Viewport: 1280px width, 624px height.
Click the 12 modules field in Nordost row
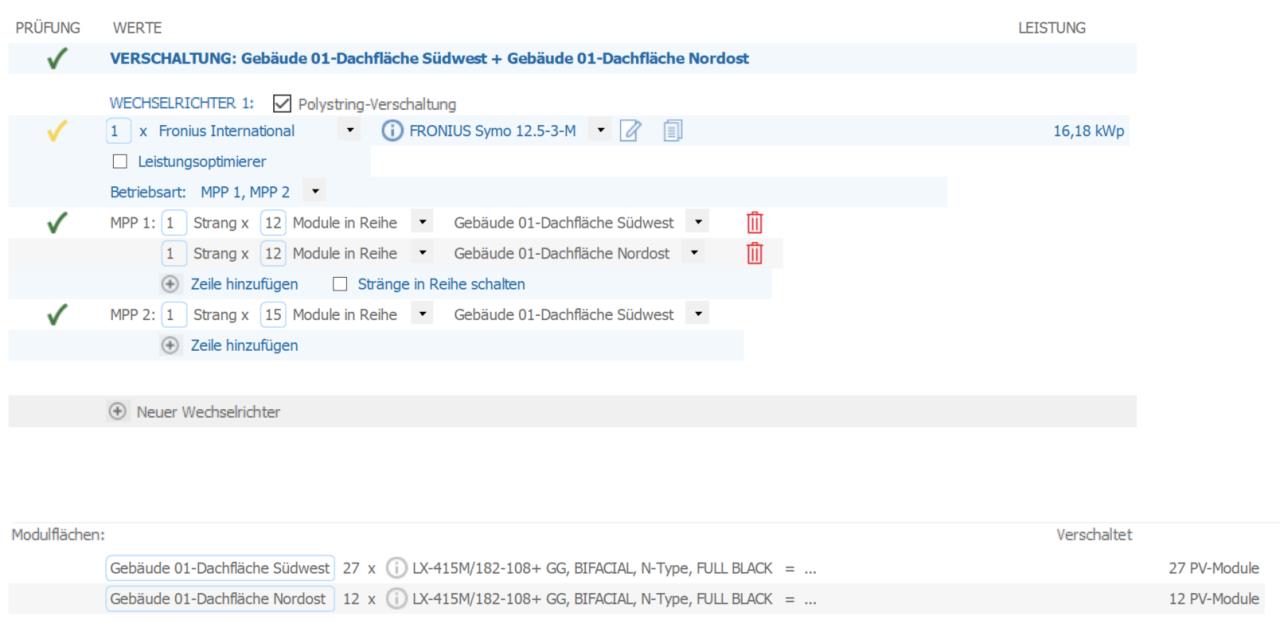pos(273,254)
